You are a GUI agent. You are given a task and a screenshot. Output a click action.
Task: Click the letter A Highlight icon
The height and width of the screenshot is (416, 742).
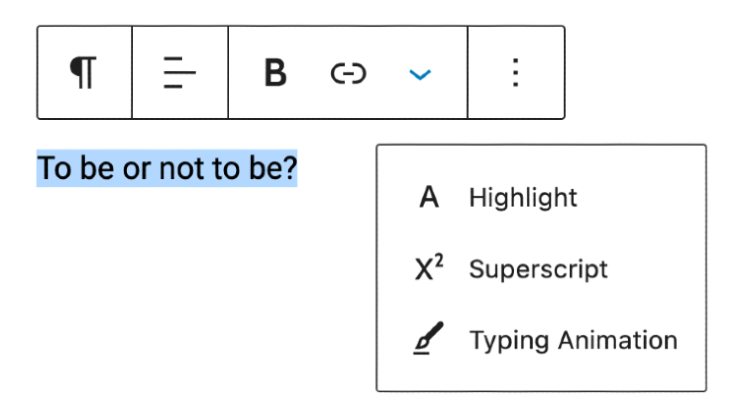[x=429, y=198]
